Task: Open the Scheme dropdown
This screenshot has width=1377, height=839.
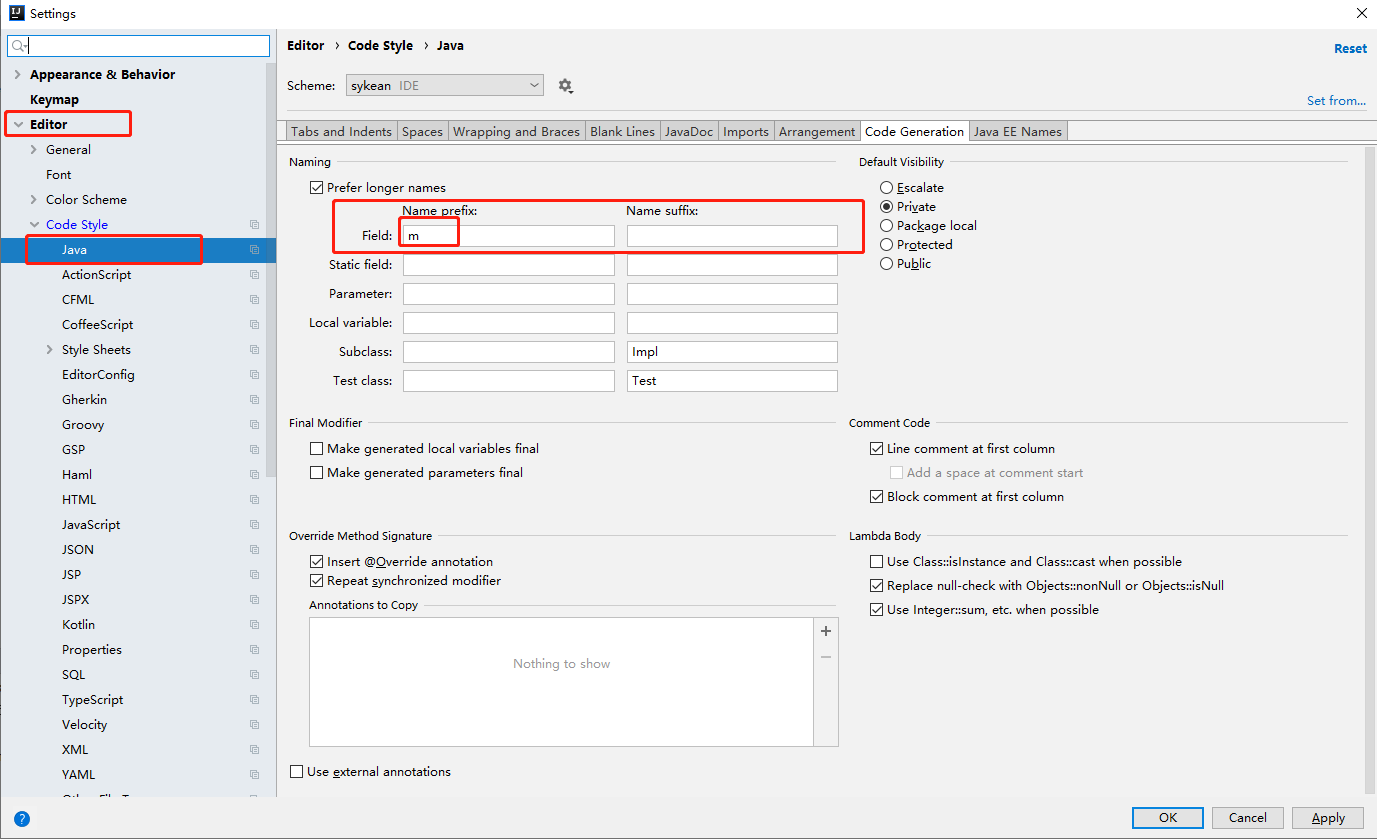Action: click(445, 86)
